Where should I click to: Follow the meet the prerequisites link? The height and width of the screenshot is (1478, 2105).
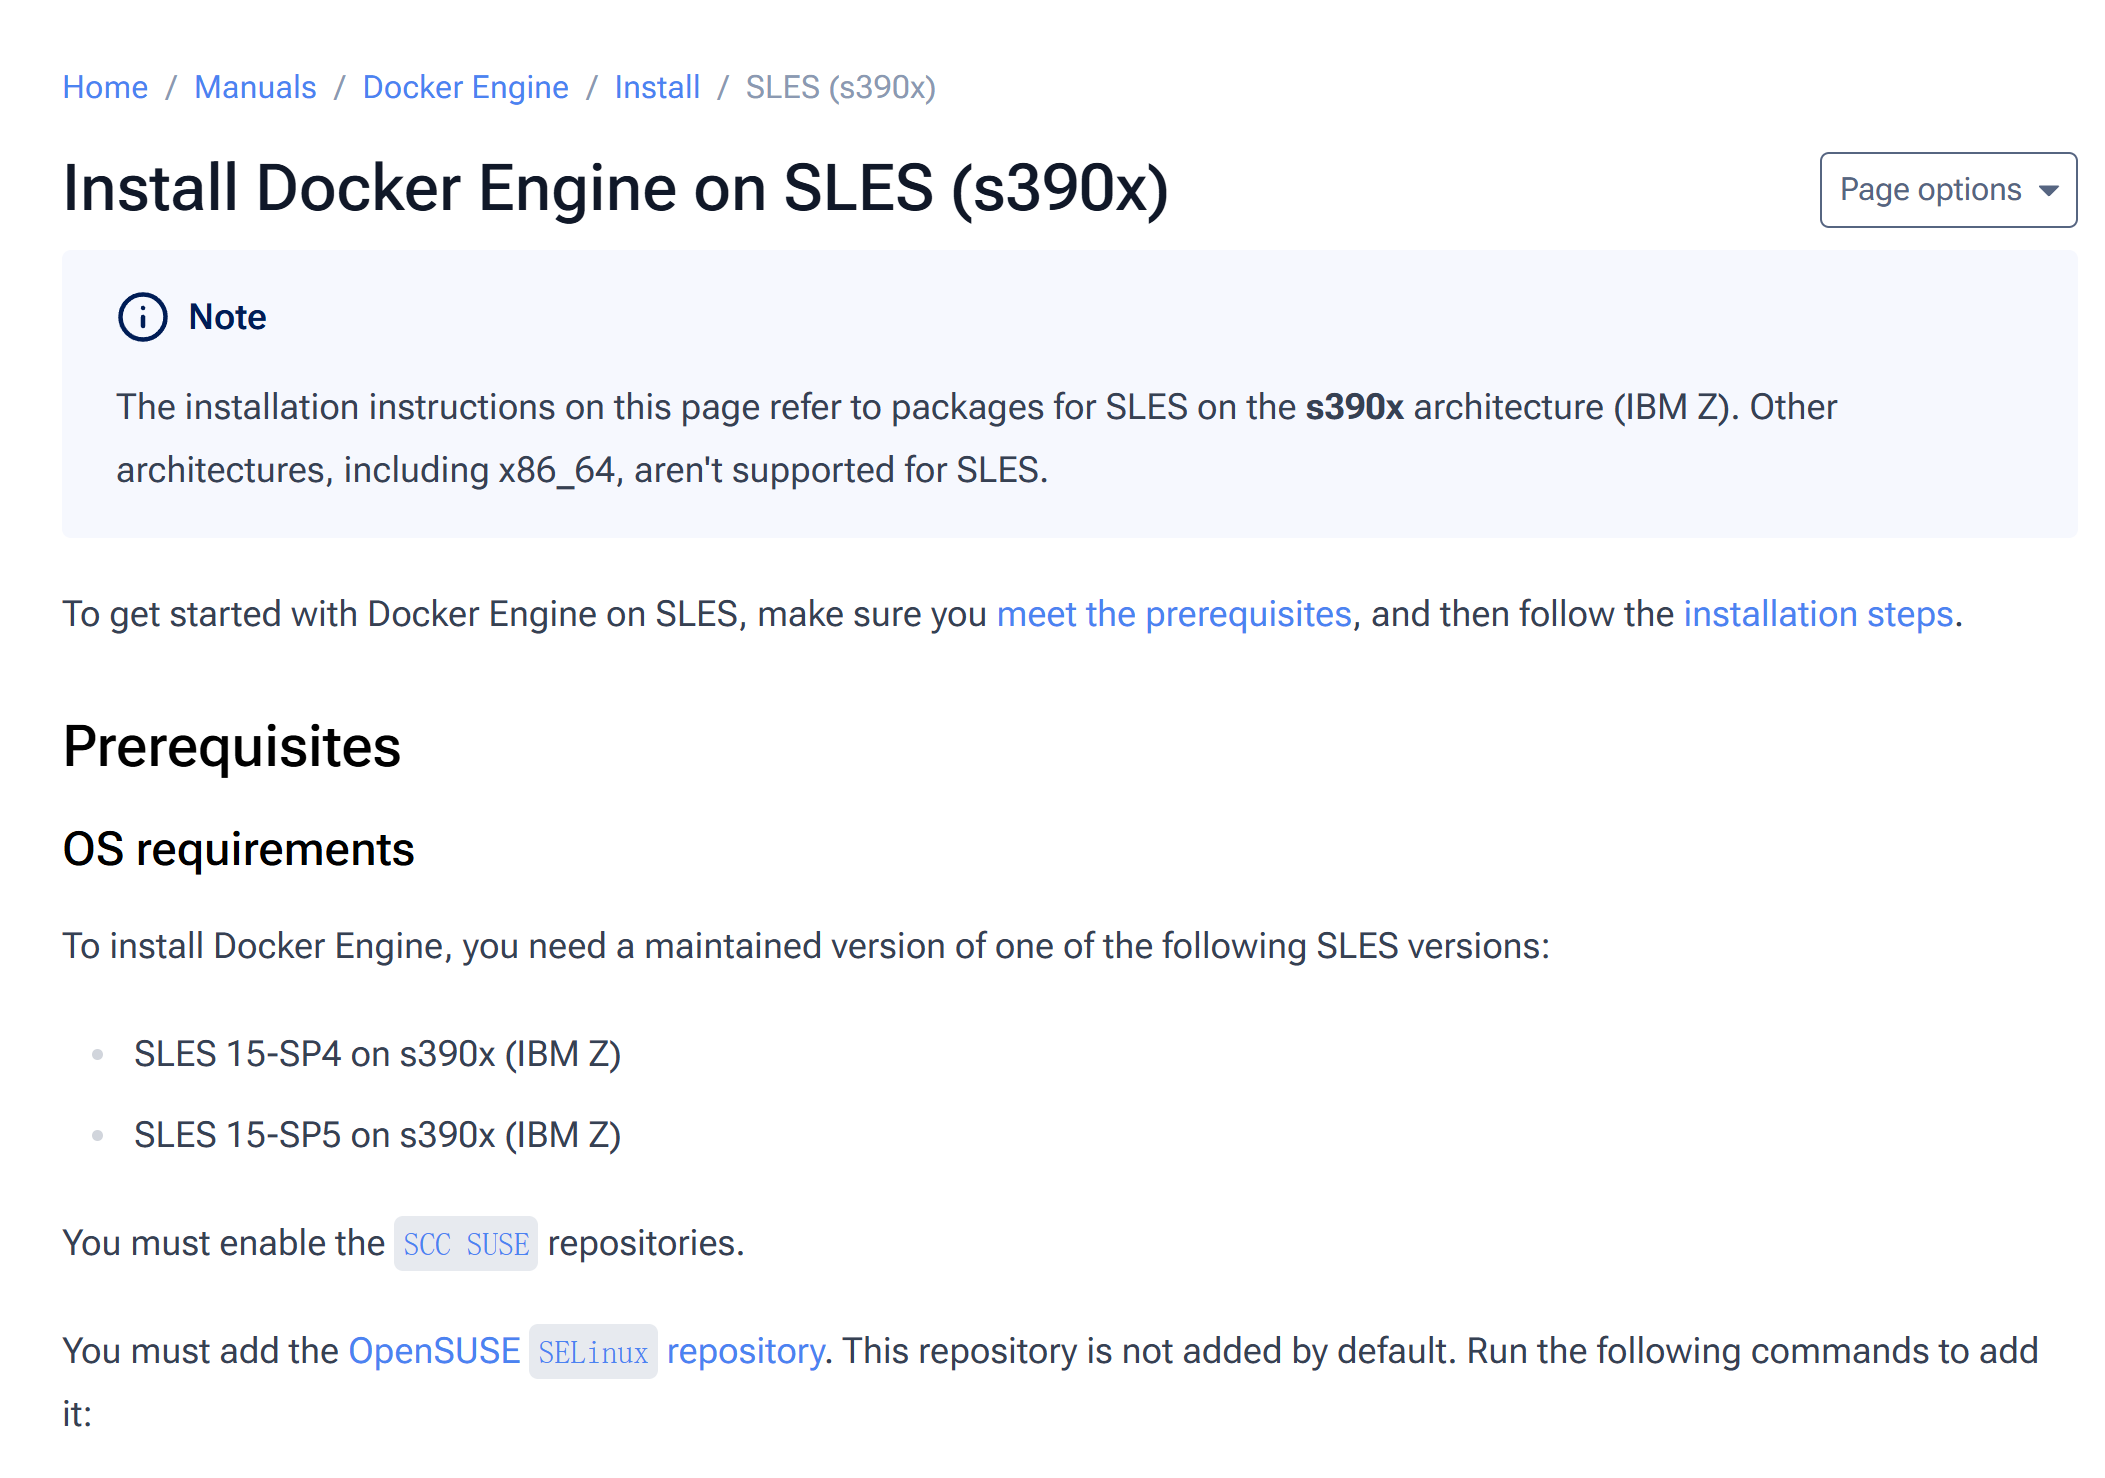[x=1174, y=614]
